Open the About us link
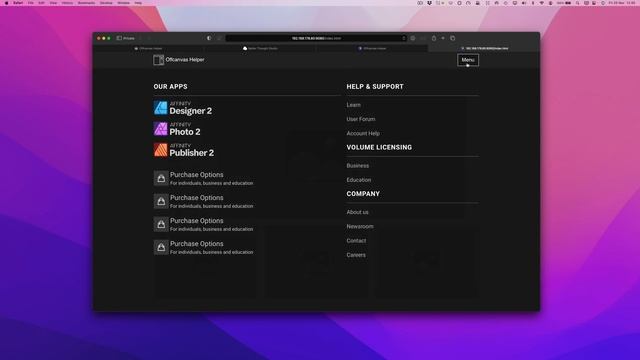 click(358, 212)
